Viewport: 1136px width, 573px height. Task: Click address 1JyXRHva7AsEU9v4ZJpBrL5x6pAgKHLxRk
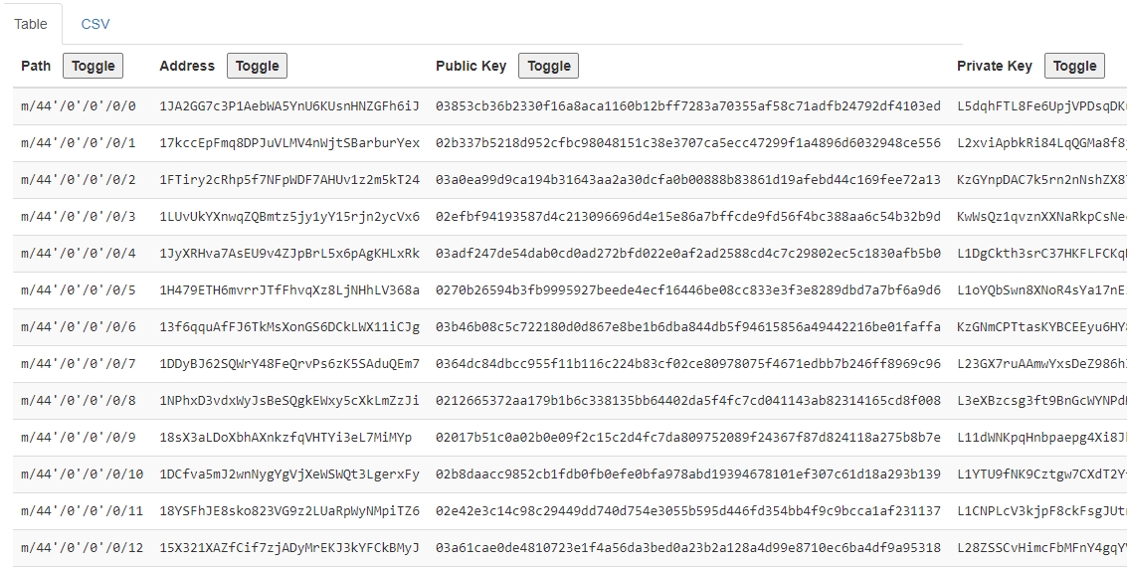point(289,254)
